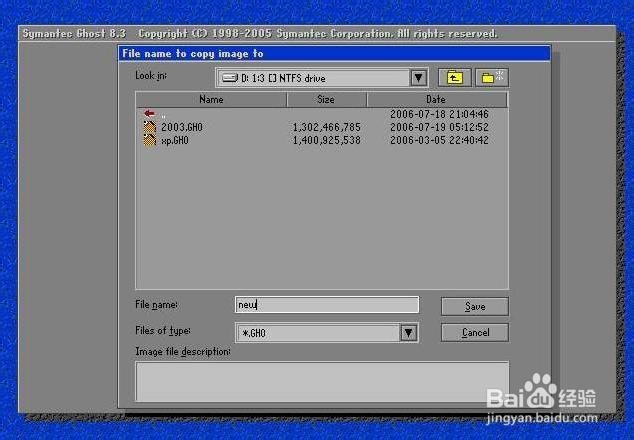
Task: Sort by the Size column header
Action: click(x=326, y=99)
